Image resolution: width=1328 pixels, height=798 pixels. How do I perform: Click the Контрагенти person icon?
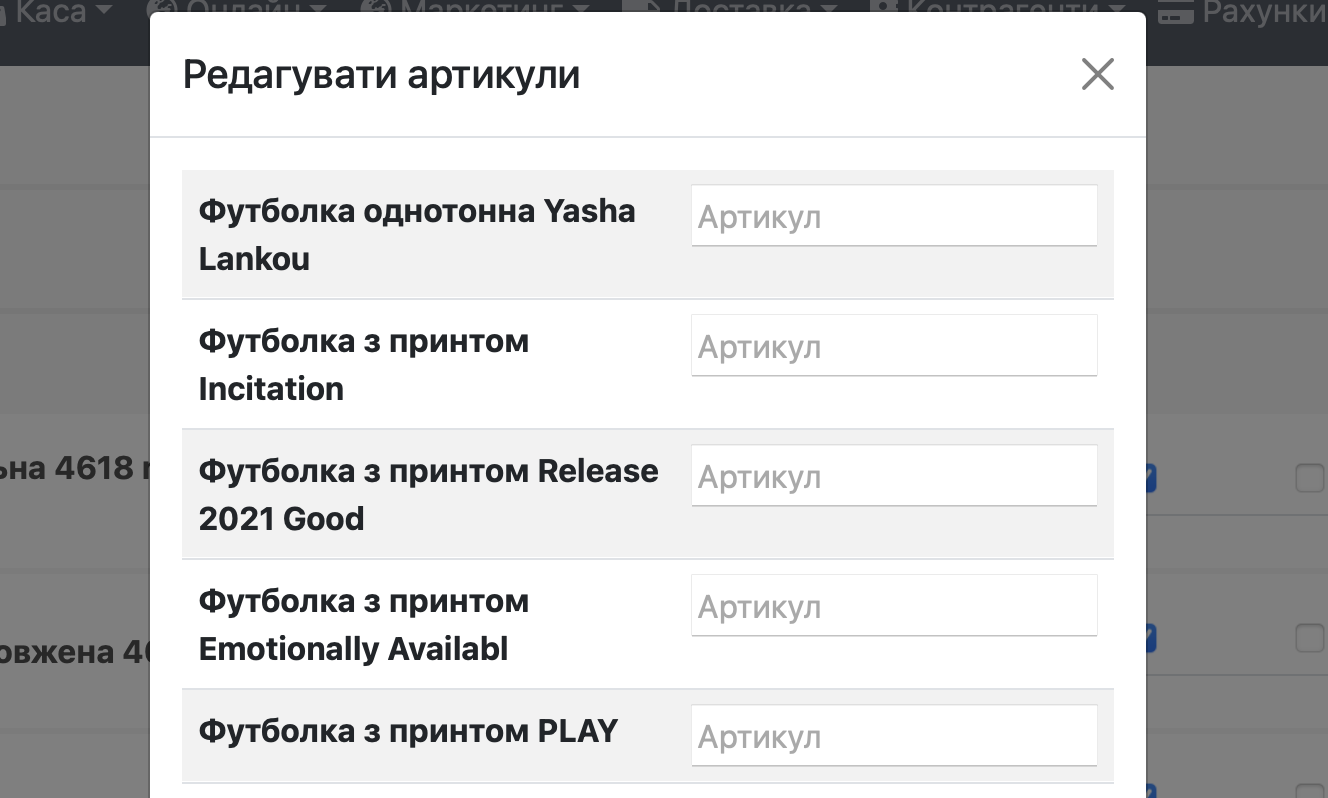pos(883,8)
